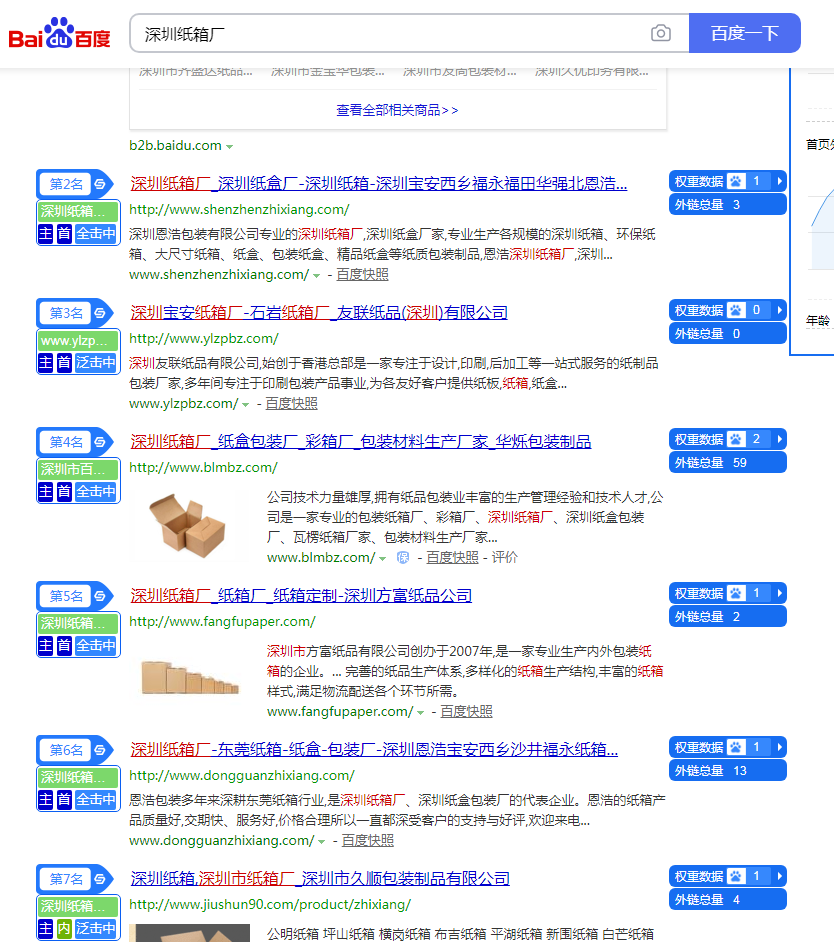The image size is (834, 942).
Task: Expand the 权重数据 arrow for the 第7名 result
Action: pos(779,876)
